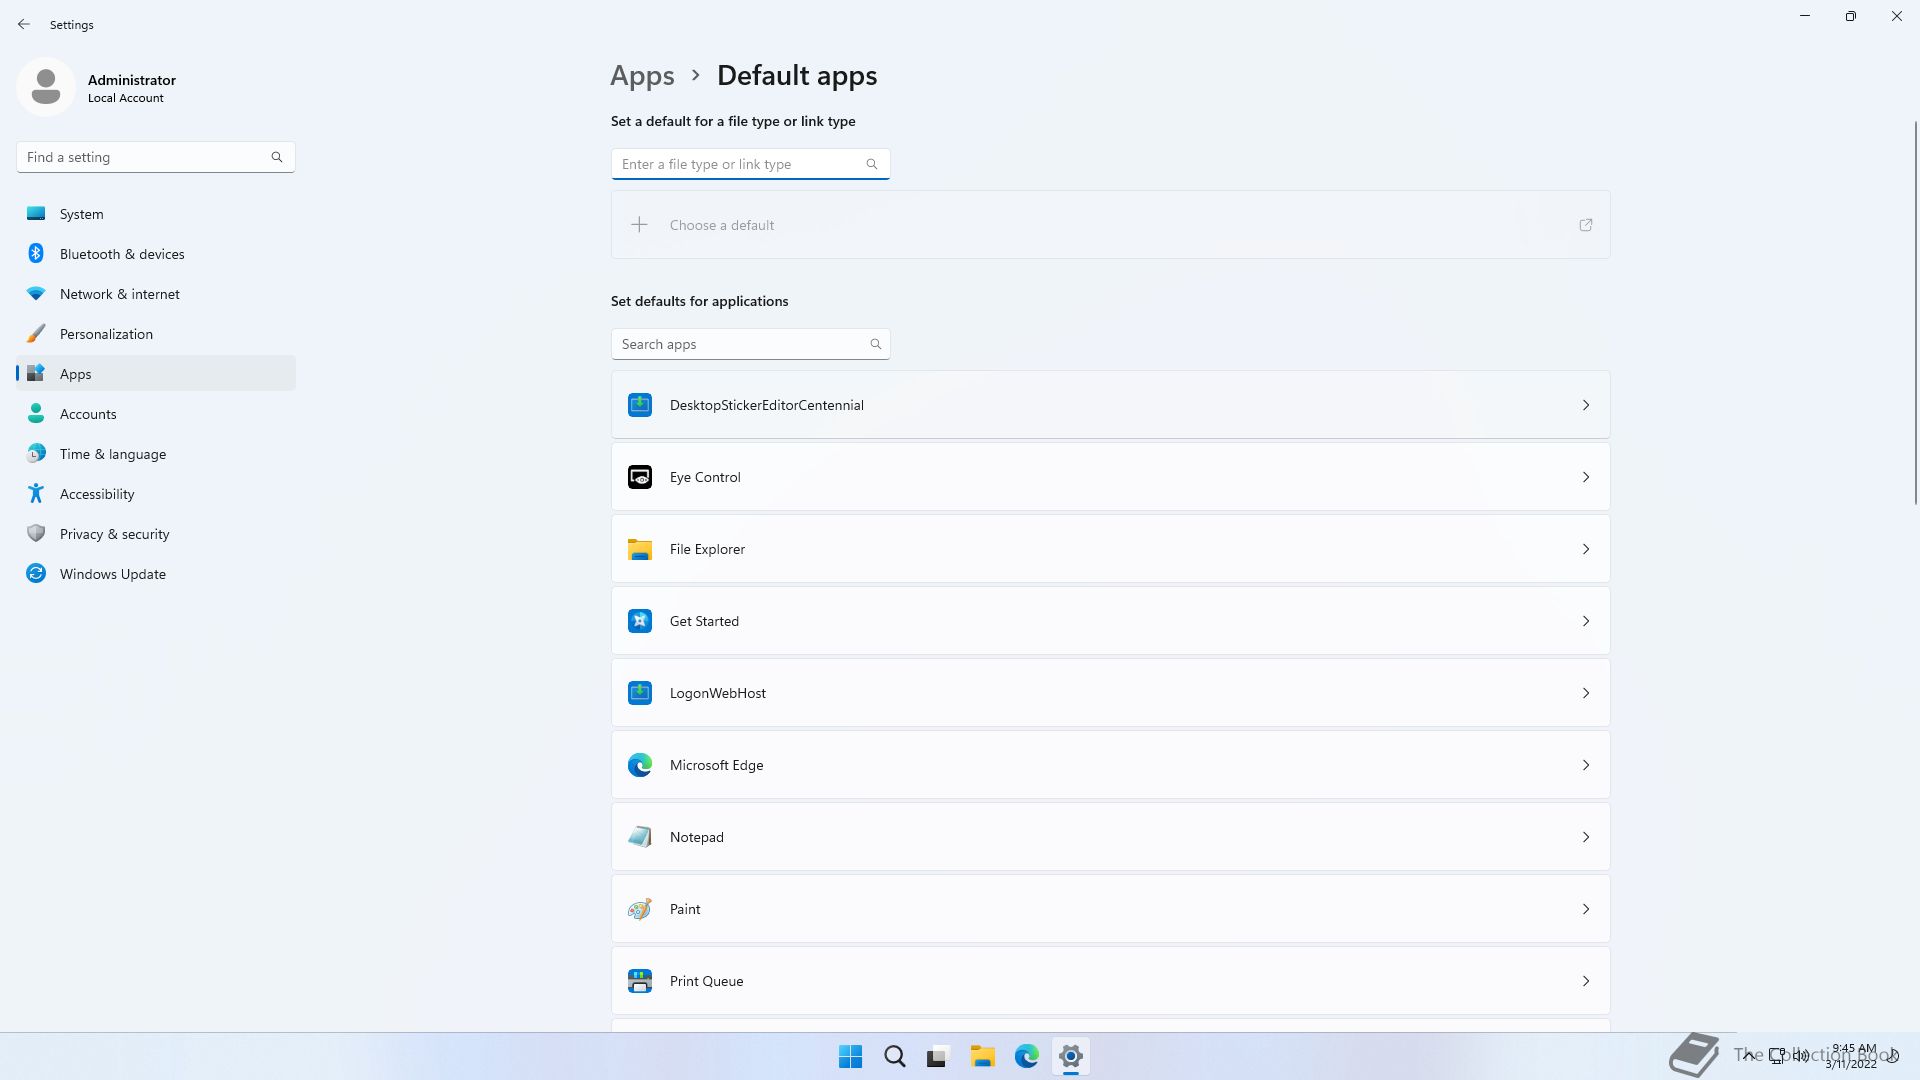Open Microsoft Edge defaults row
1920x1080 pixels.
(x=1110, y=765)
